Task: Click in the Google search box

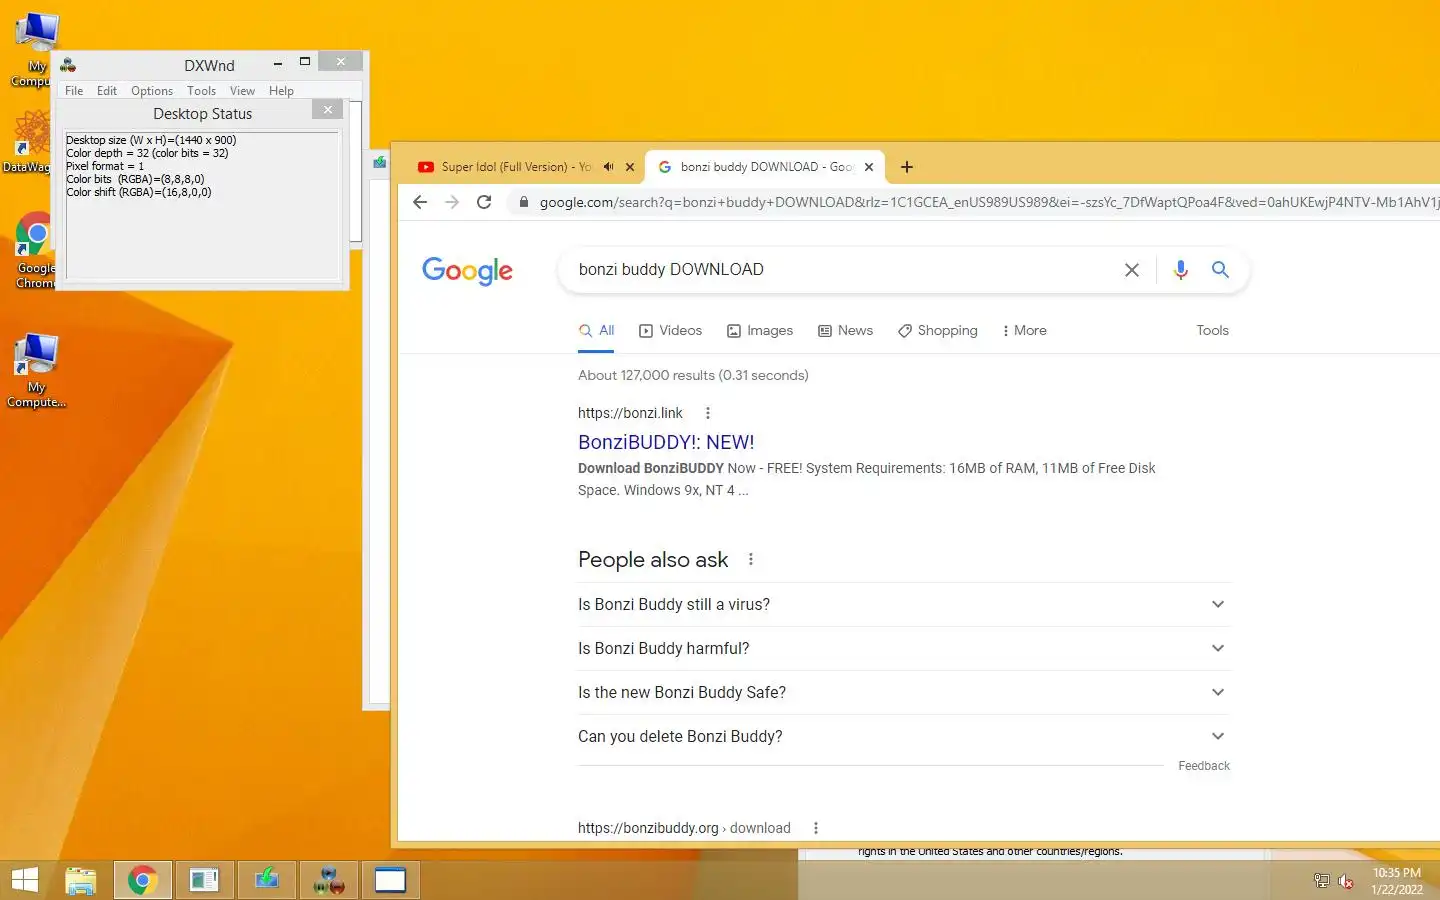Action: pyautogui.click(x=840, y=270)
